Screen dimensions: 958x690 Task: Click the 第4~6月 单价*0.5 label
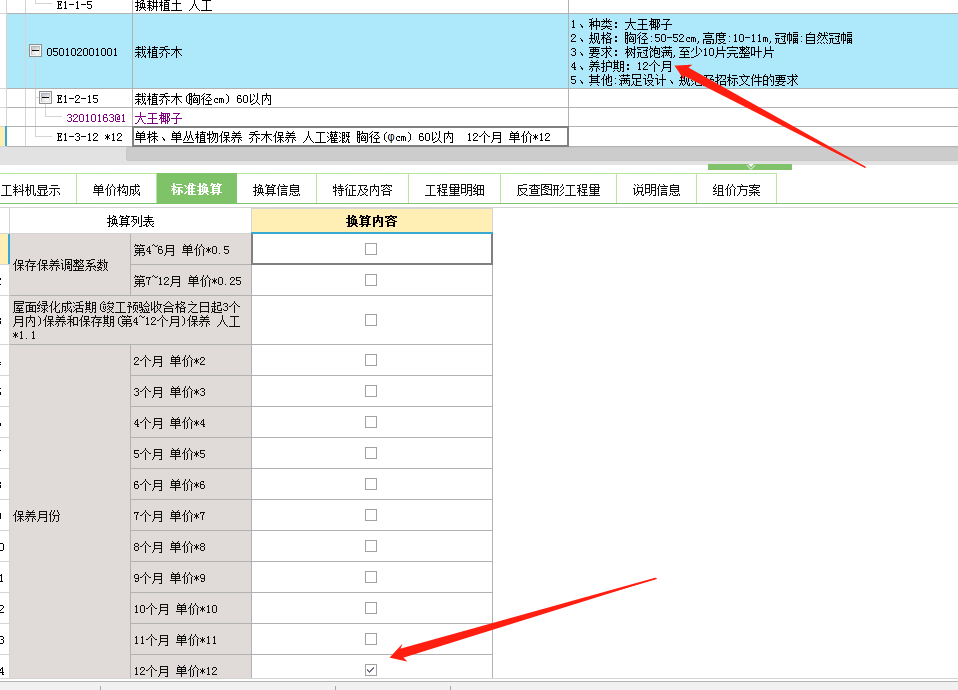(x=181, y=250)
